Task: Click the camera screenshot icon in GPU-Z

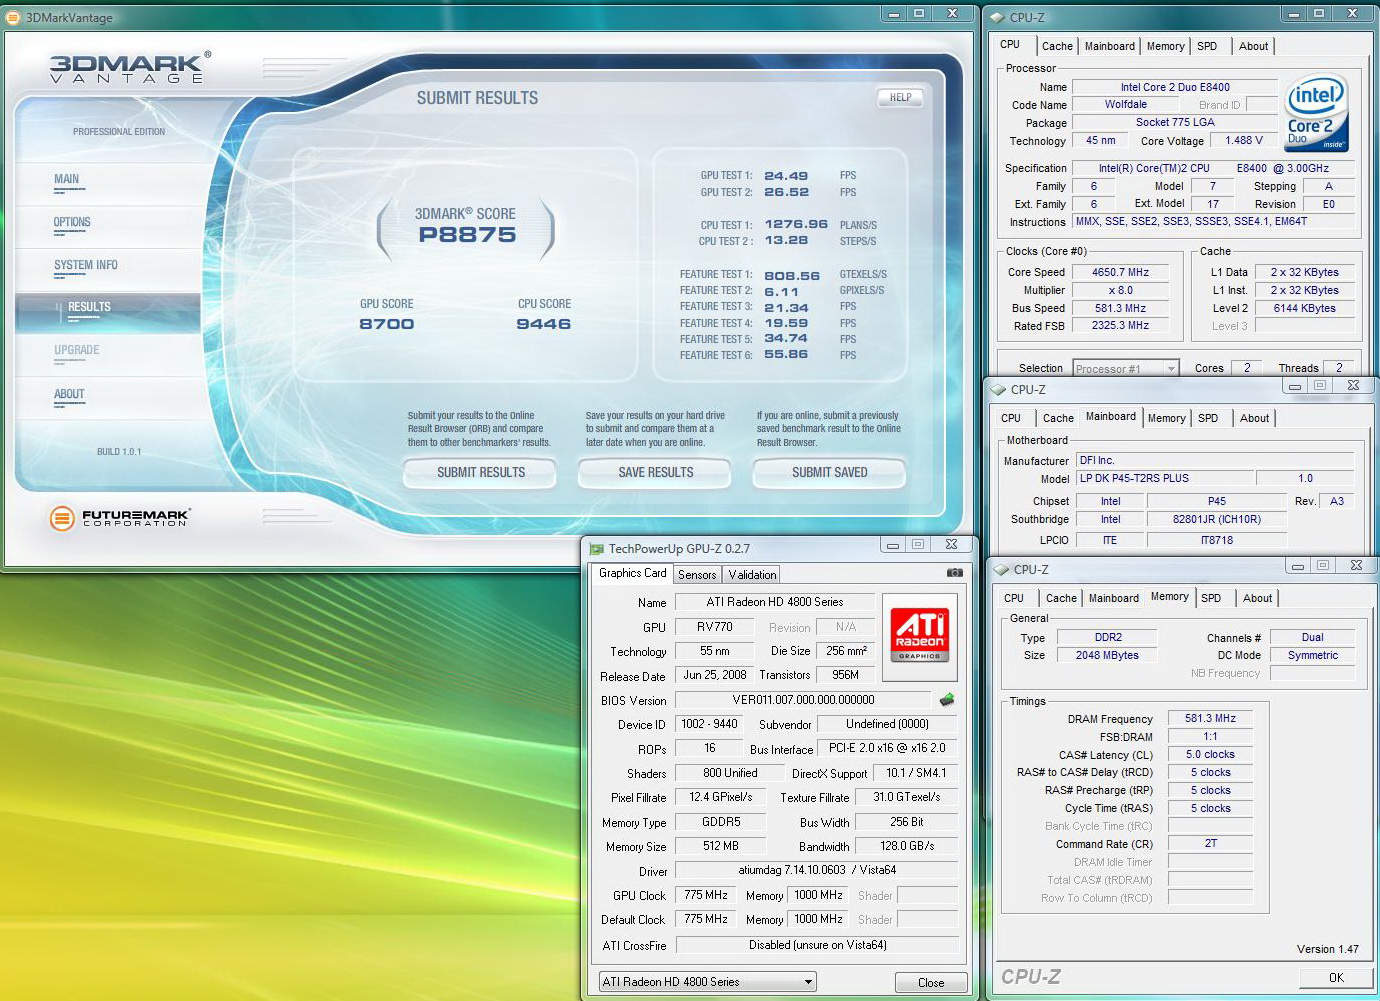Action: tap(954, 573)
